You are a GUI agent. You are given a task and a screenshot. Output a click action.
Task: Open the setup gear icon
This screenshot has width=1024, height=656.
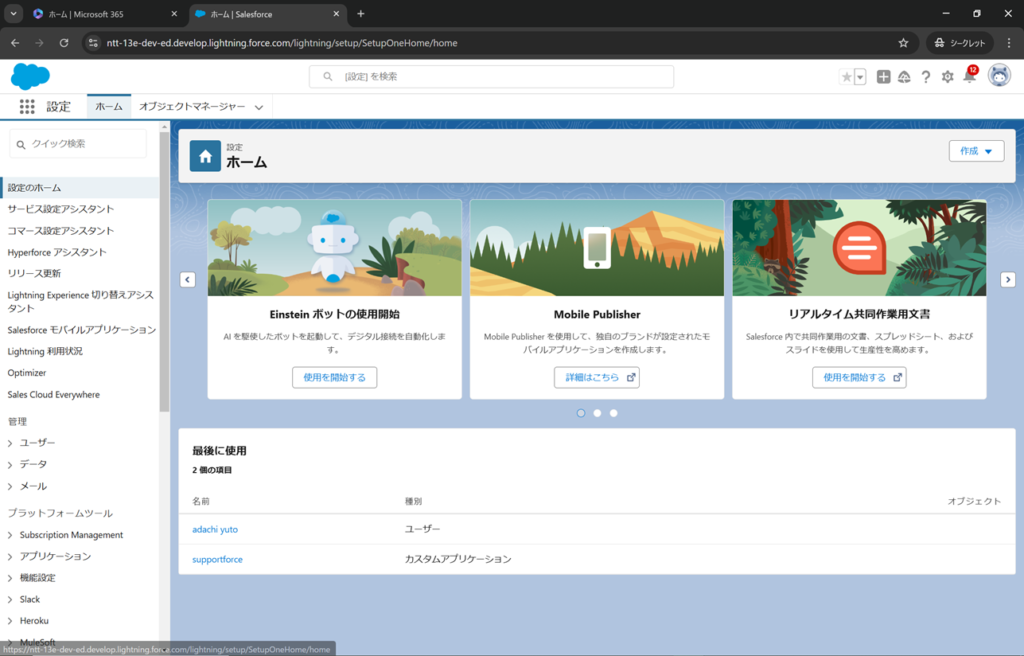click(947, 77)
